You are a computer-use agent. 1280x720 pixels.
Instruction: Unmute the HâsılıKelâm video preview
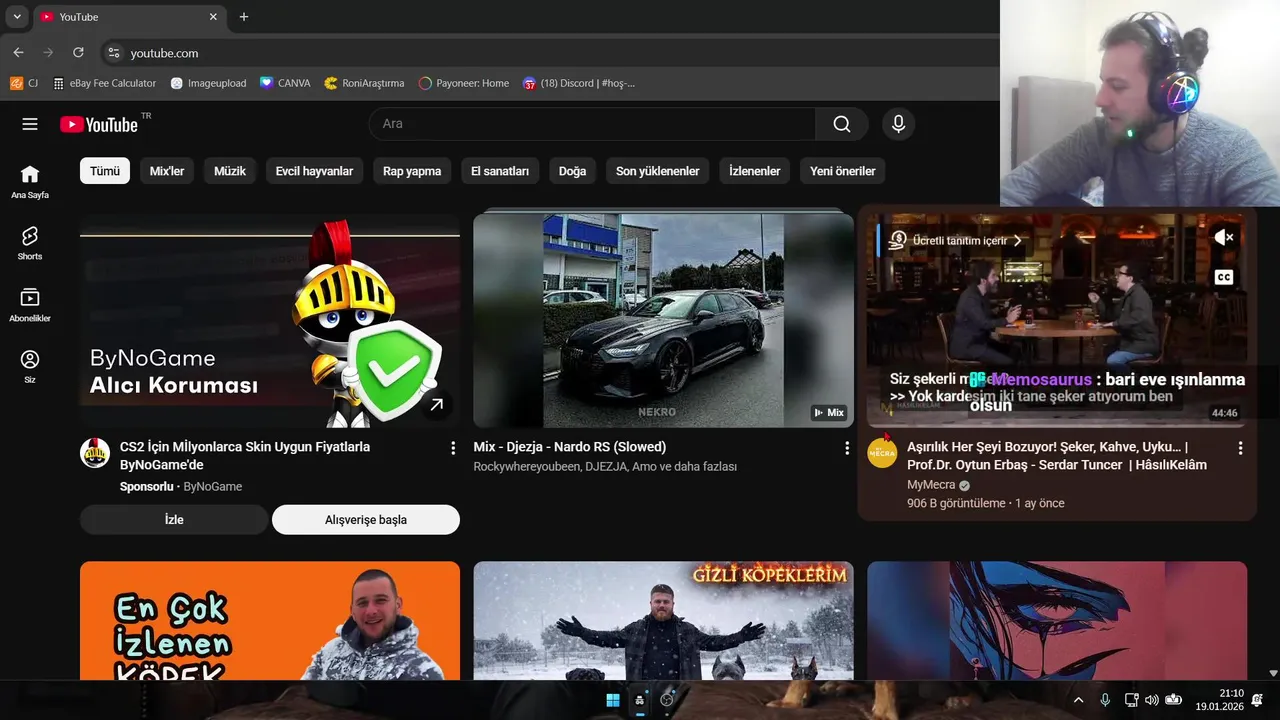(1224, 237)
